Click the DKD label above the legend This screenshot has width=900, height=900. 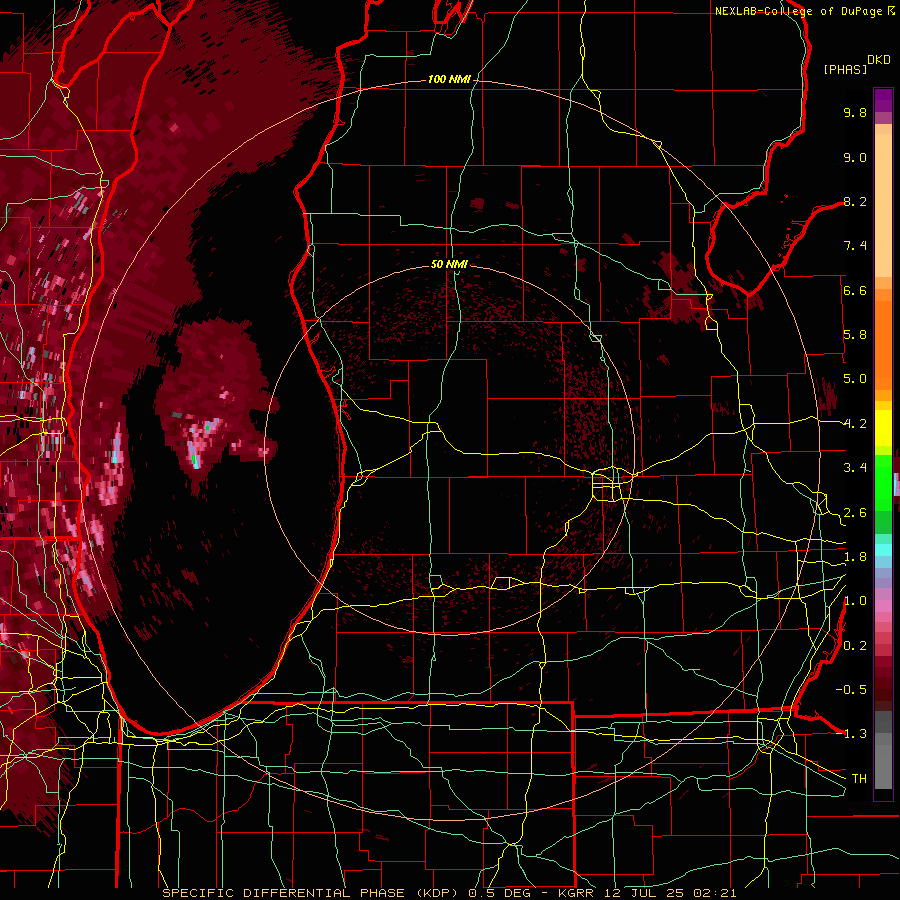879,60
